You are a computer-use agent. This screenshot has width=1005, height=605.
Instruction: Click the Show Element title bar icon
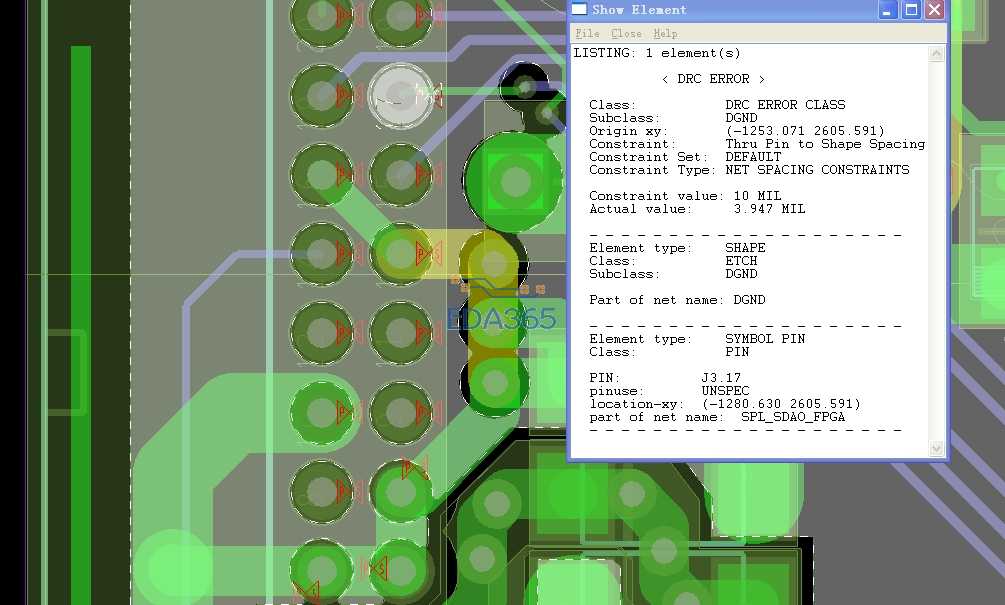click(579, 9)
